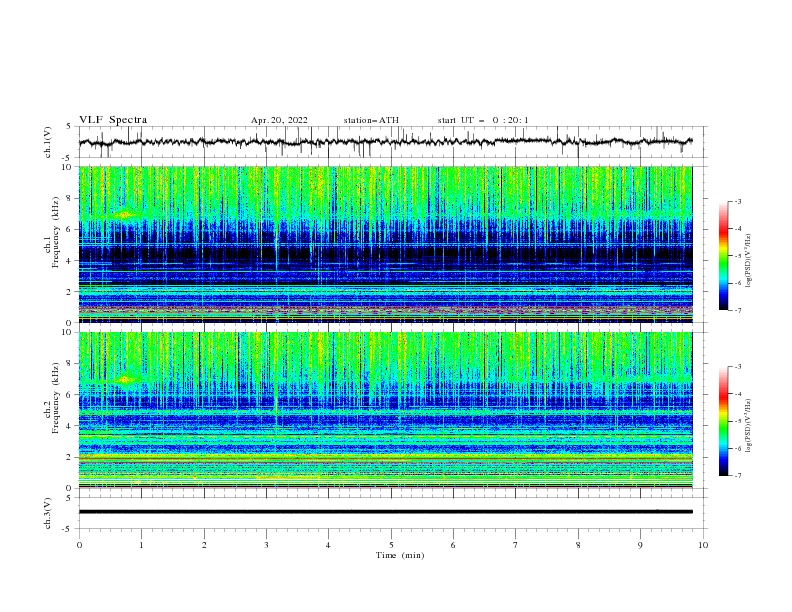Click the '-7' label on ch.2 colorbar
Image resolution: width=792 pixels, height=612 pixels.
click(x=737, y=475)
